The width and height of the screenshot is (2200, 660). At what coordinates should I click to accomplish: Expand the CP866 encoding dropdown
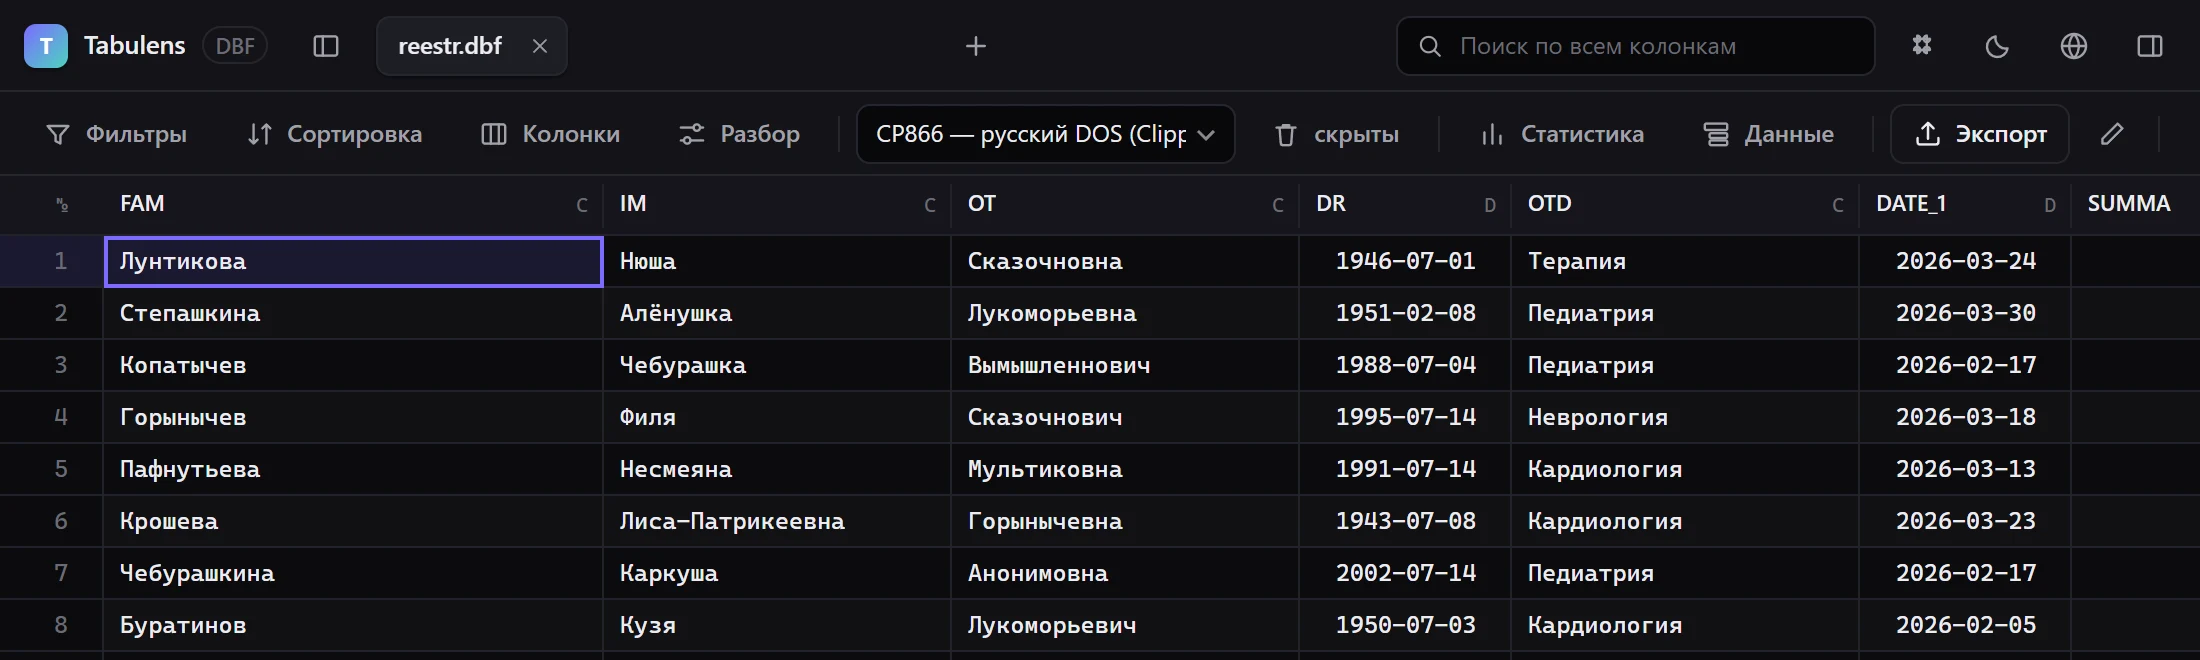click(x=1046, y=134)
